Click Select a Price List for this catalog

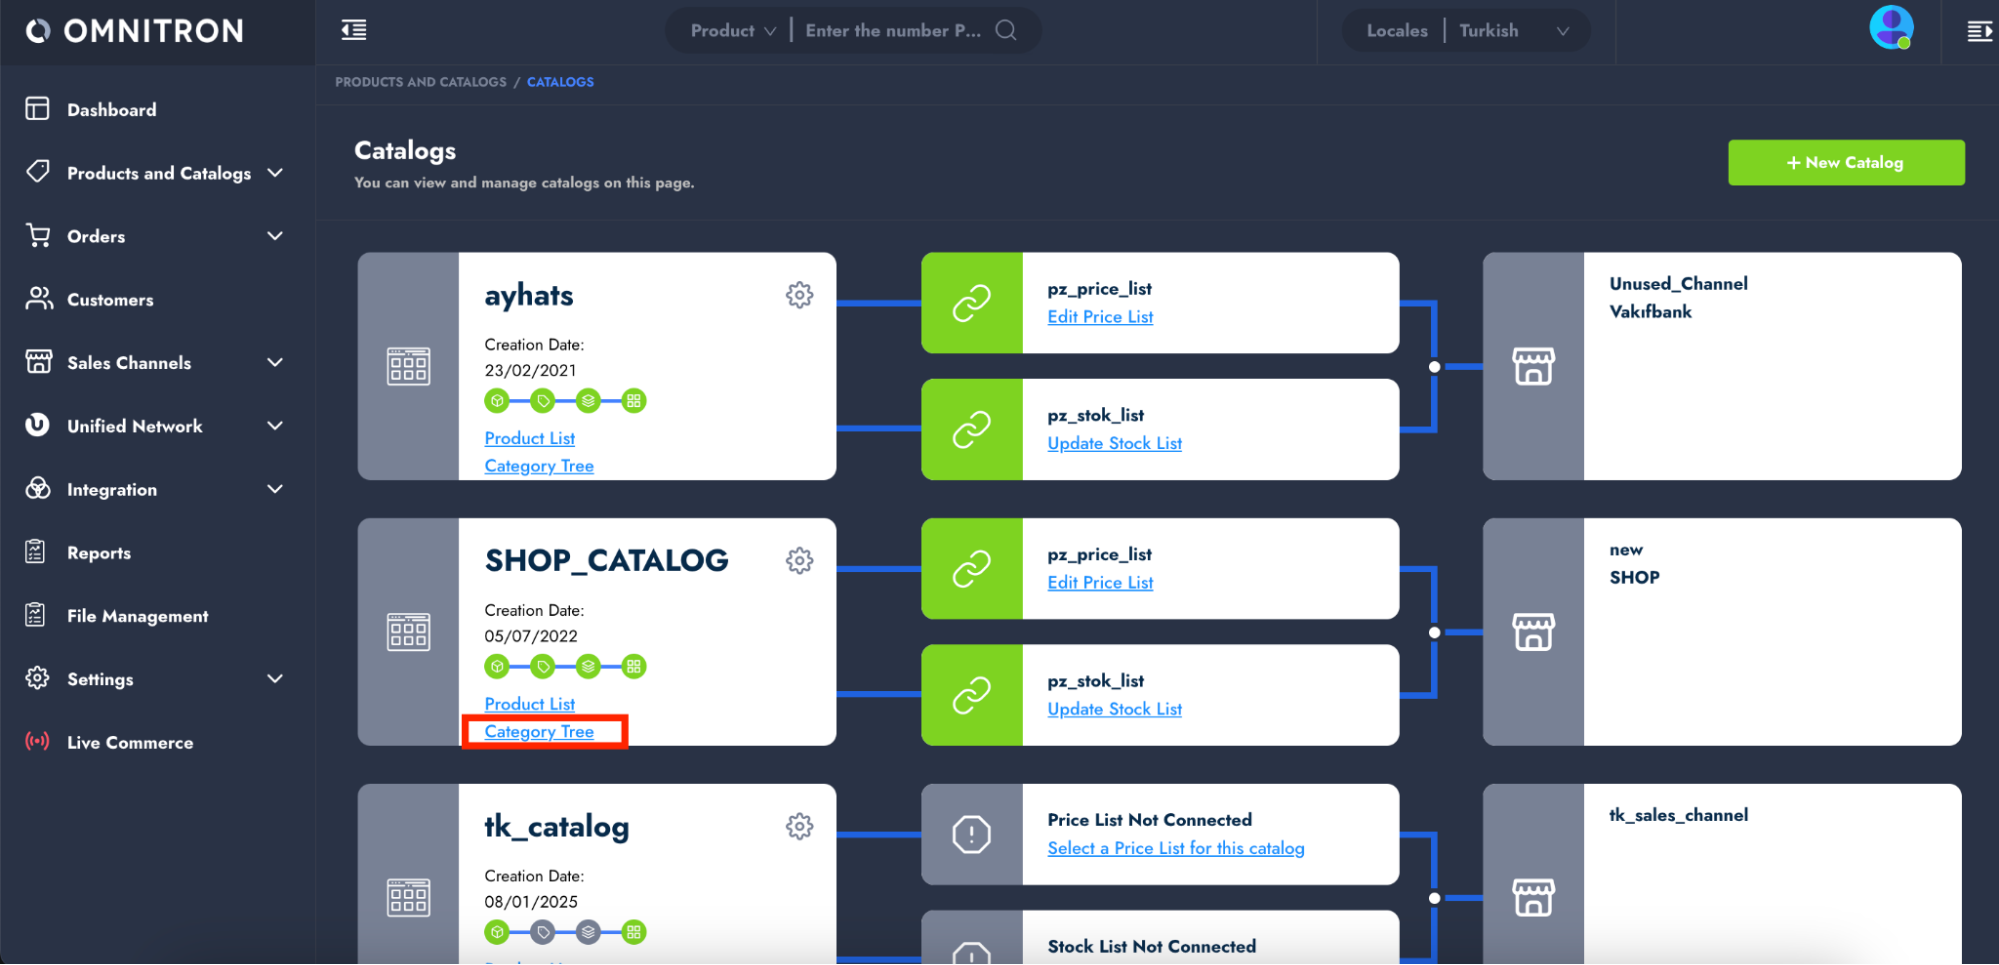click(x=1175, y=848)
